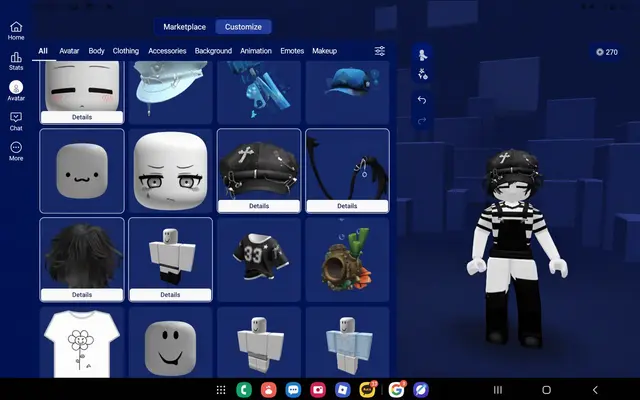
Task: Redo the avatar change
Action: click(422, 120)
